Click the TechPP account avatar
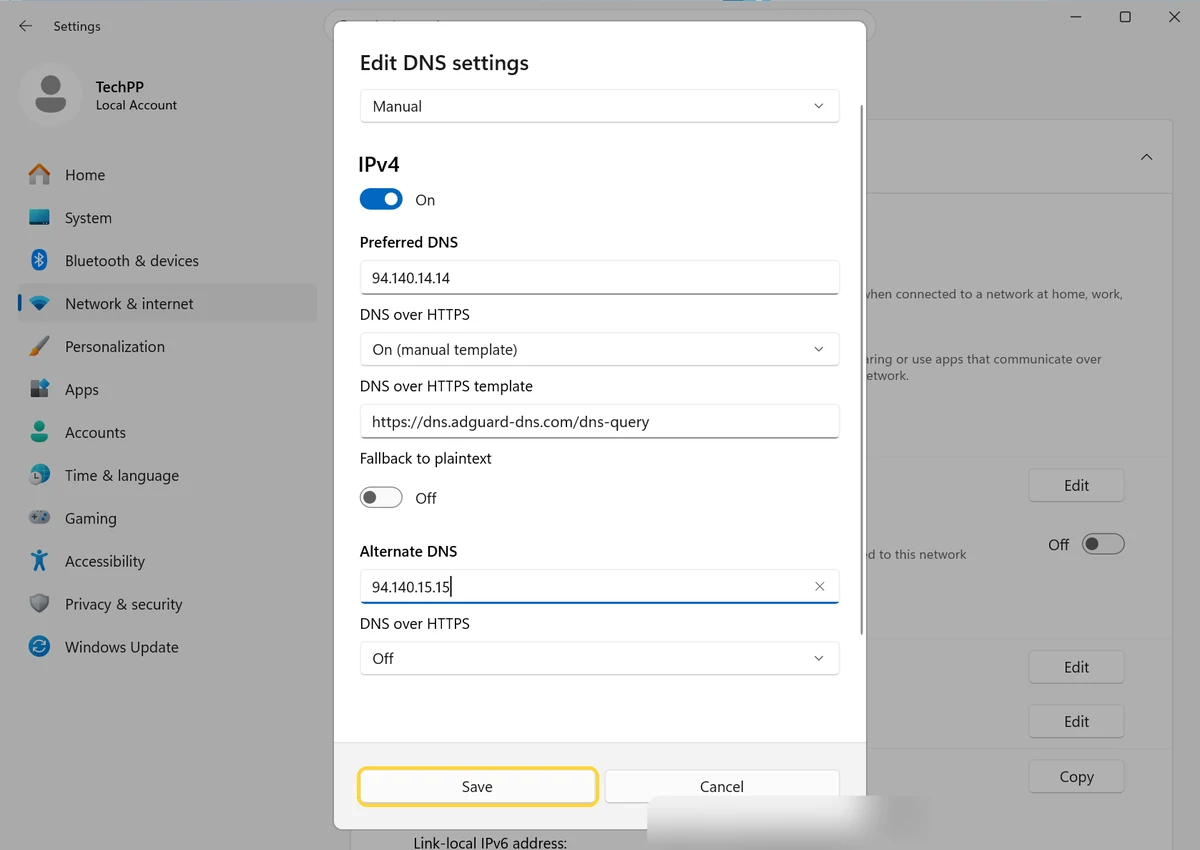The height and width of the screenshot is (850, 1200). tap(50, 95)
